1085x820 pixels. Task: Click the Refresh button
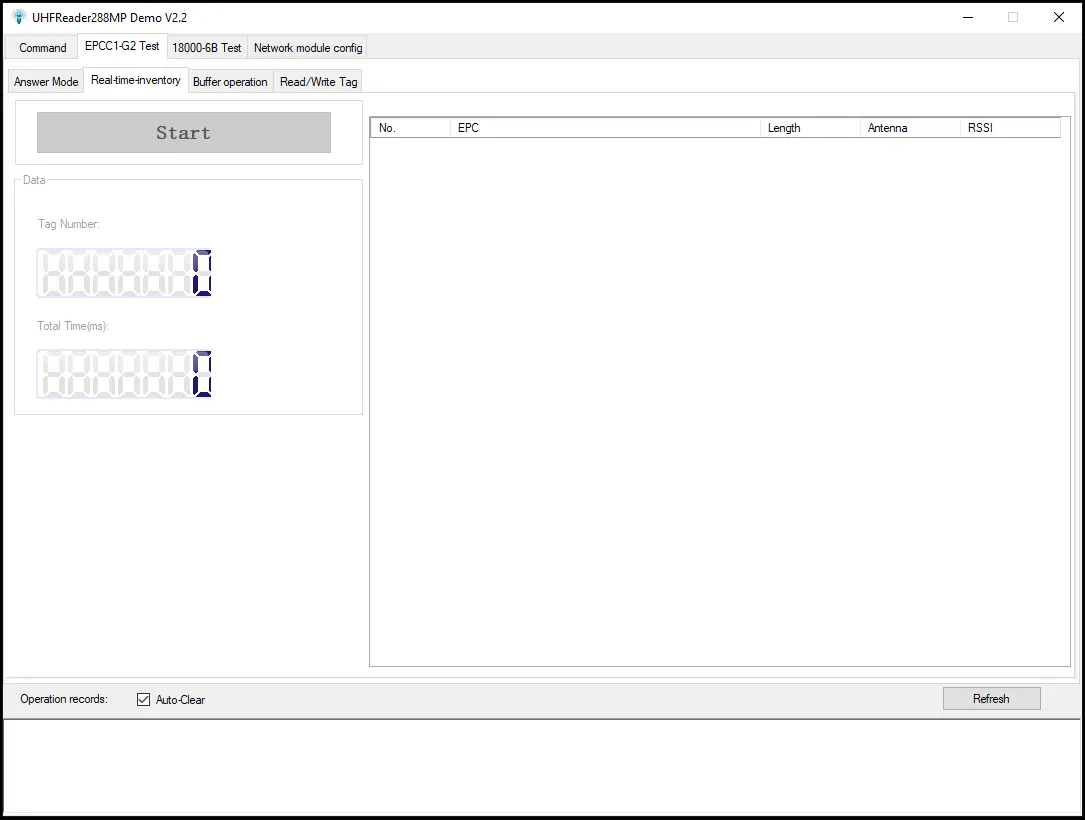991,698
